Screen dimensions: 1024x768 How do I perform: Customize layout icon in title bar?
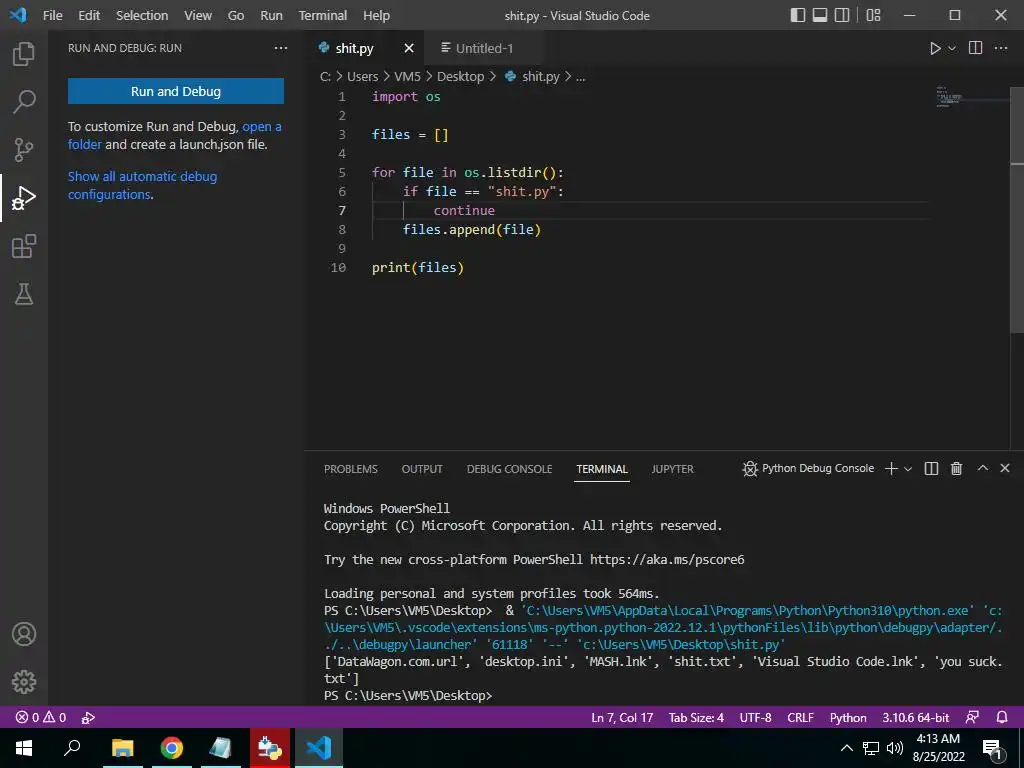point(873,15)
